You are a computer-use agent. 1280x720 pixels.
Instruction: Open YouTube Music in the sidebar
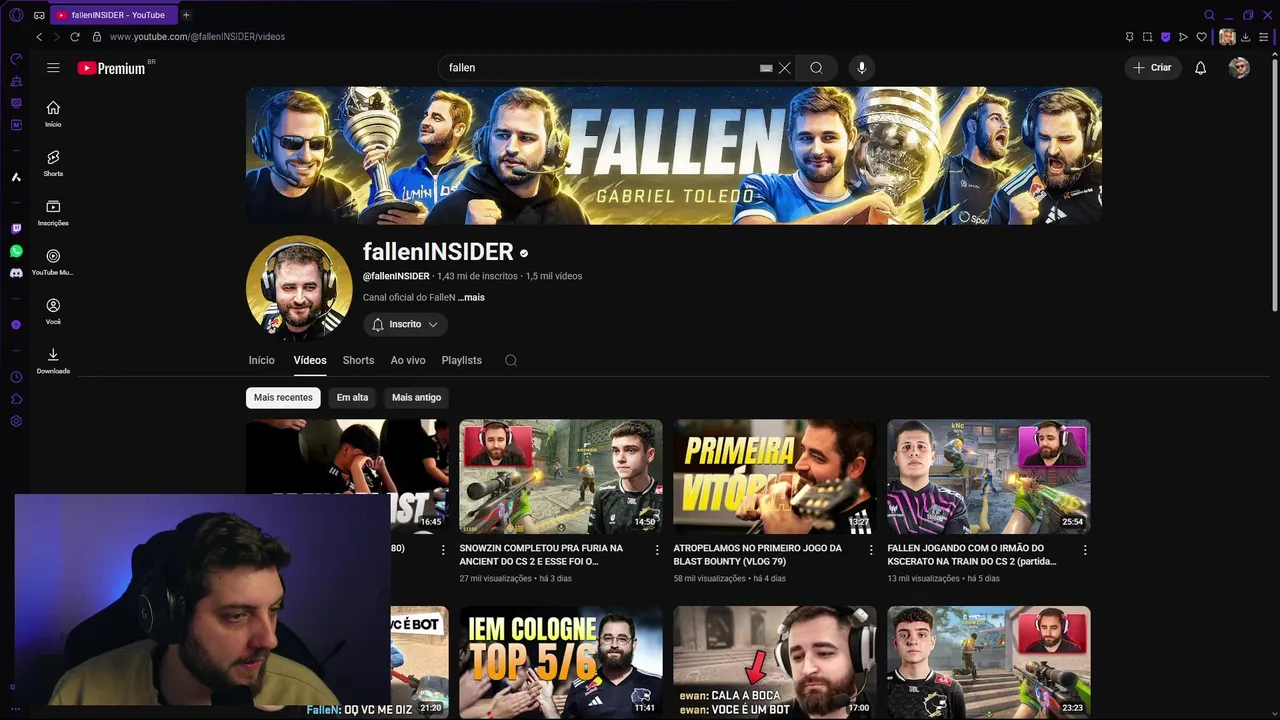(x=53, y=262)
